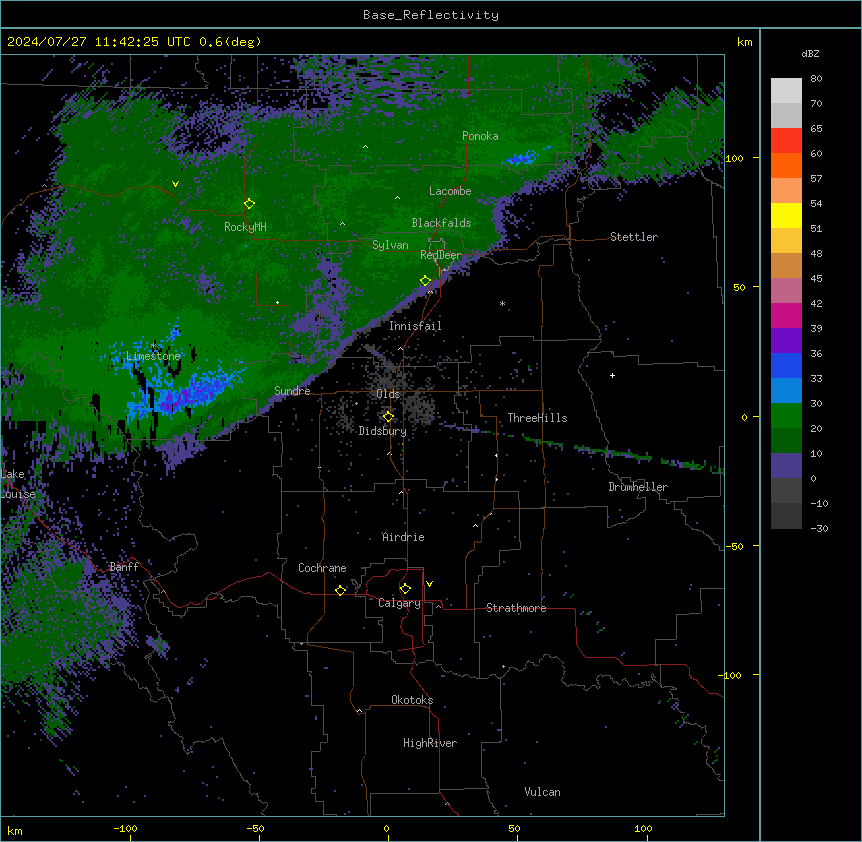
Task: Click the yellow diamond marker above RockyMH
Action: tap(249, 204)
